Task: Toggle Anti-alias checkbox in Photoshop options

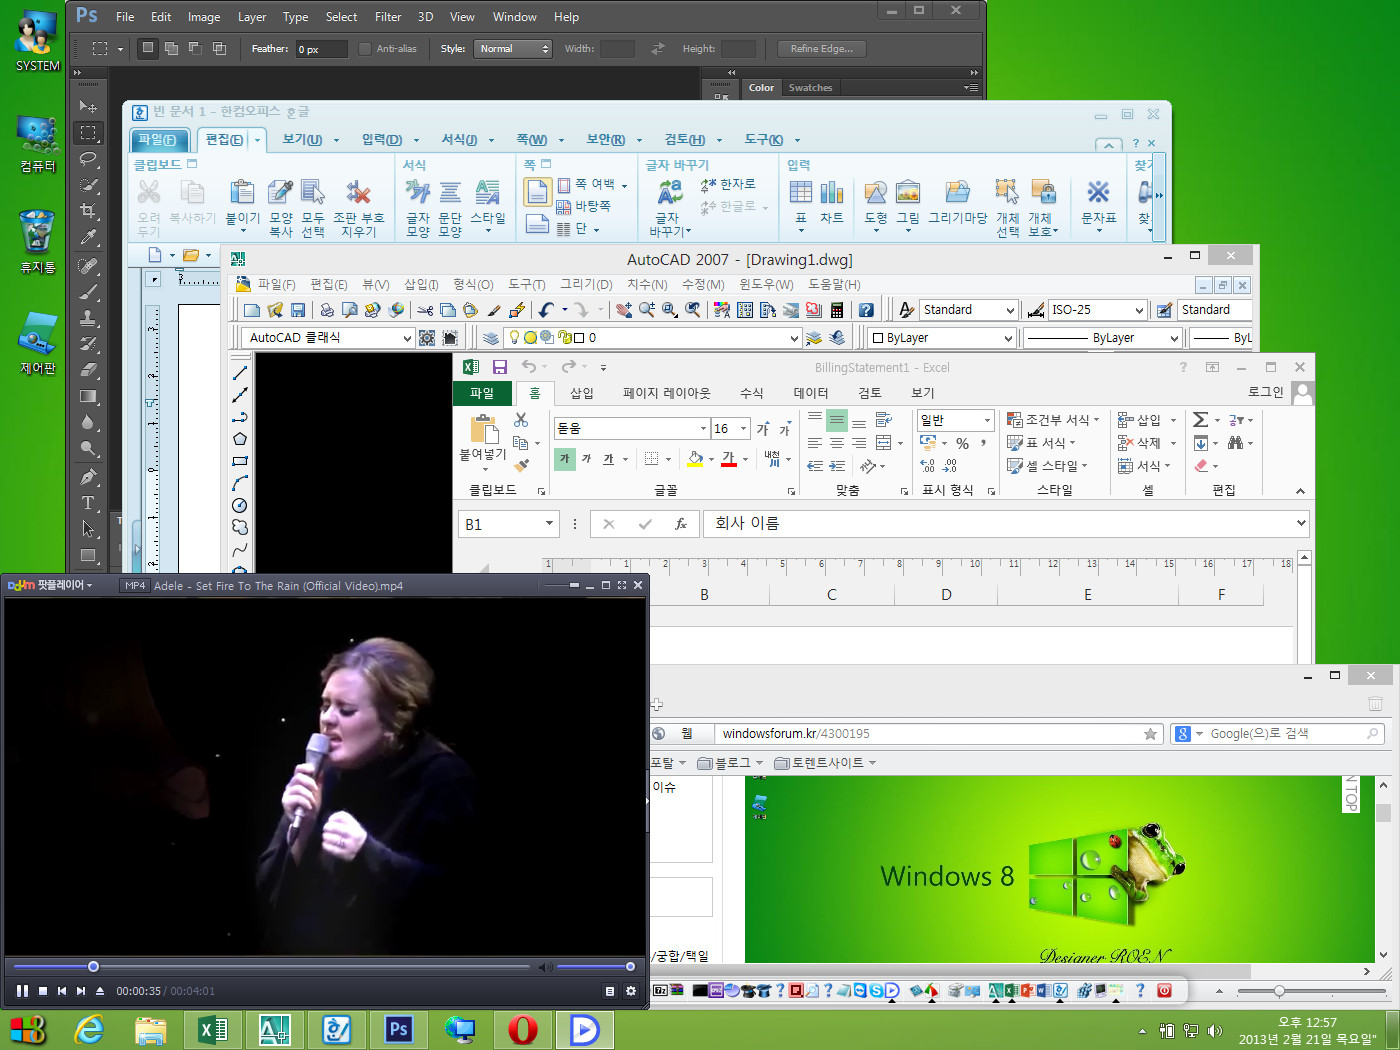Action: pyautogui.click(x=365, y=48)
